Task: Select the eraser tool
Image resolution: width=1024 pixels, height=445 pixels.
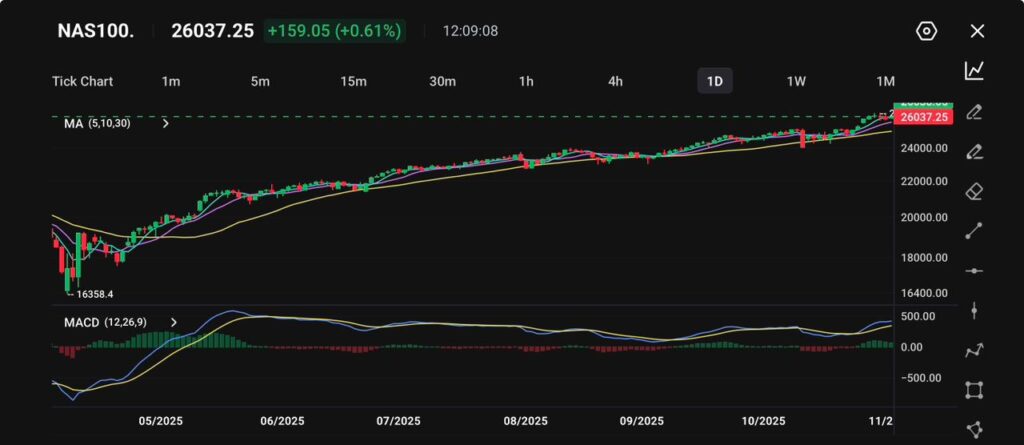Action: pyautogui.click(x=974, y=191)
